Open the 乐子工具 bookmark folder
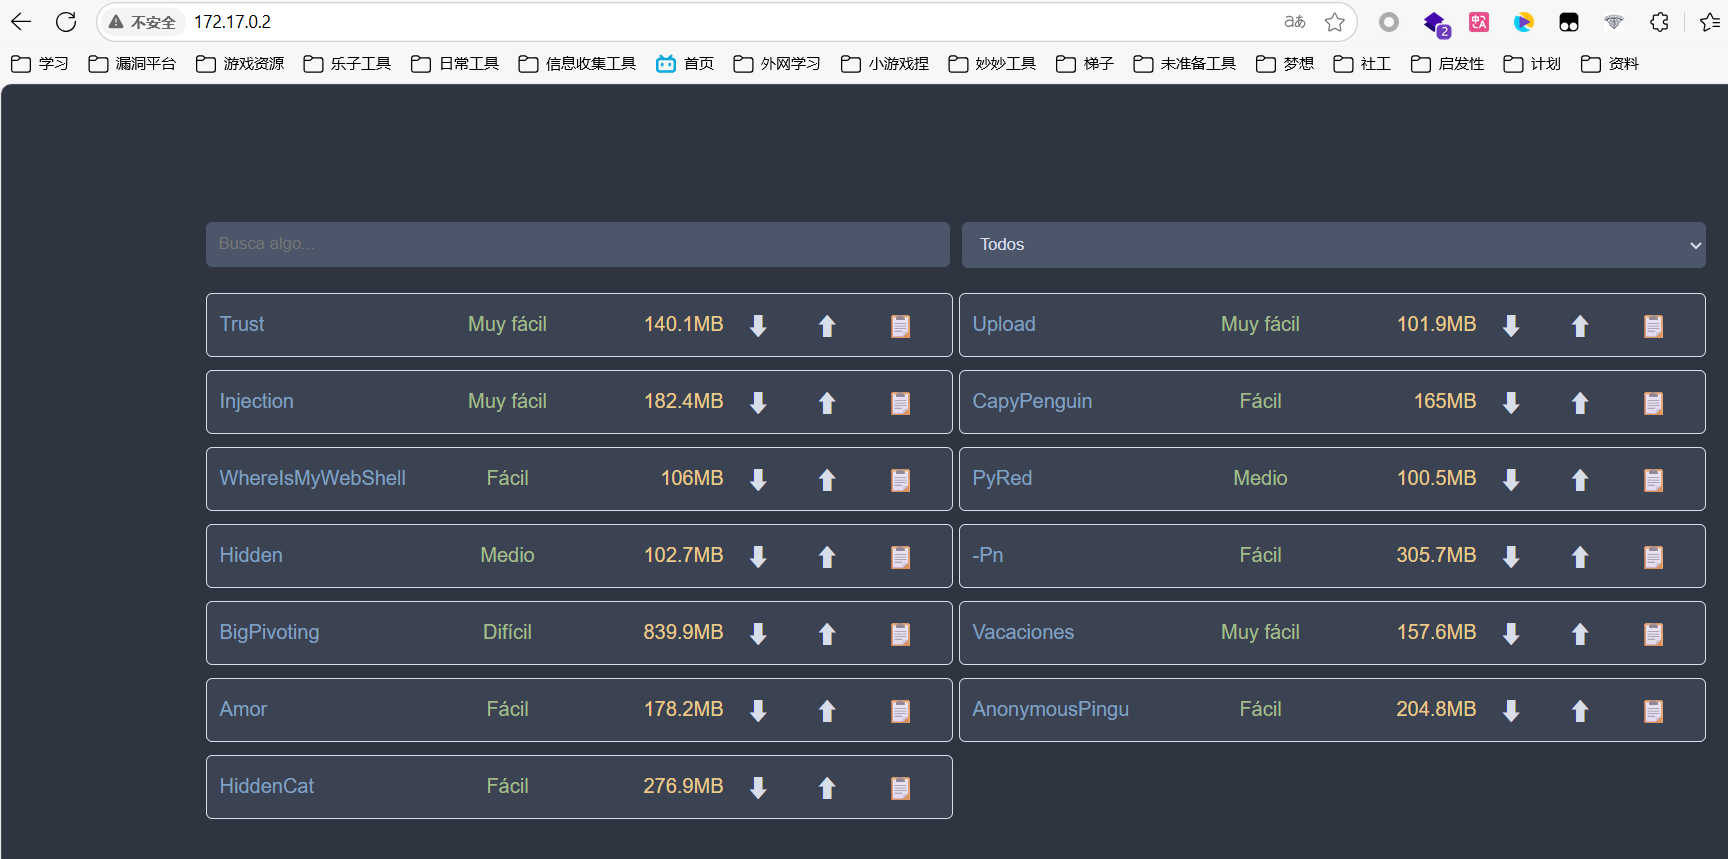The height and width of the screenshot is (859, 1728). 347,64
